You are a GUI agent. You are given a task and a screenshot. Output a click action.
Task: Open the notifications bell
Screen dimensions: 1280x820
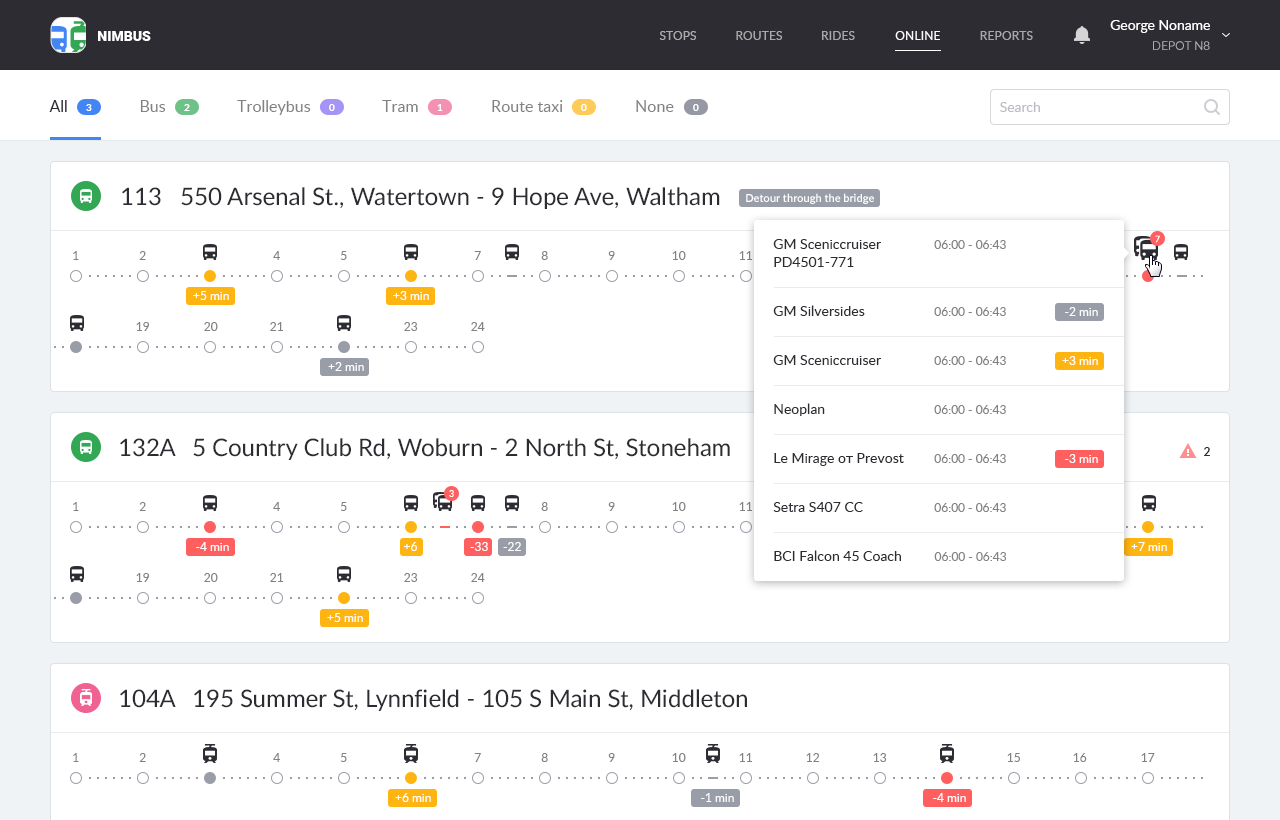[1081, 35]
